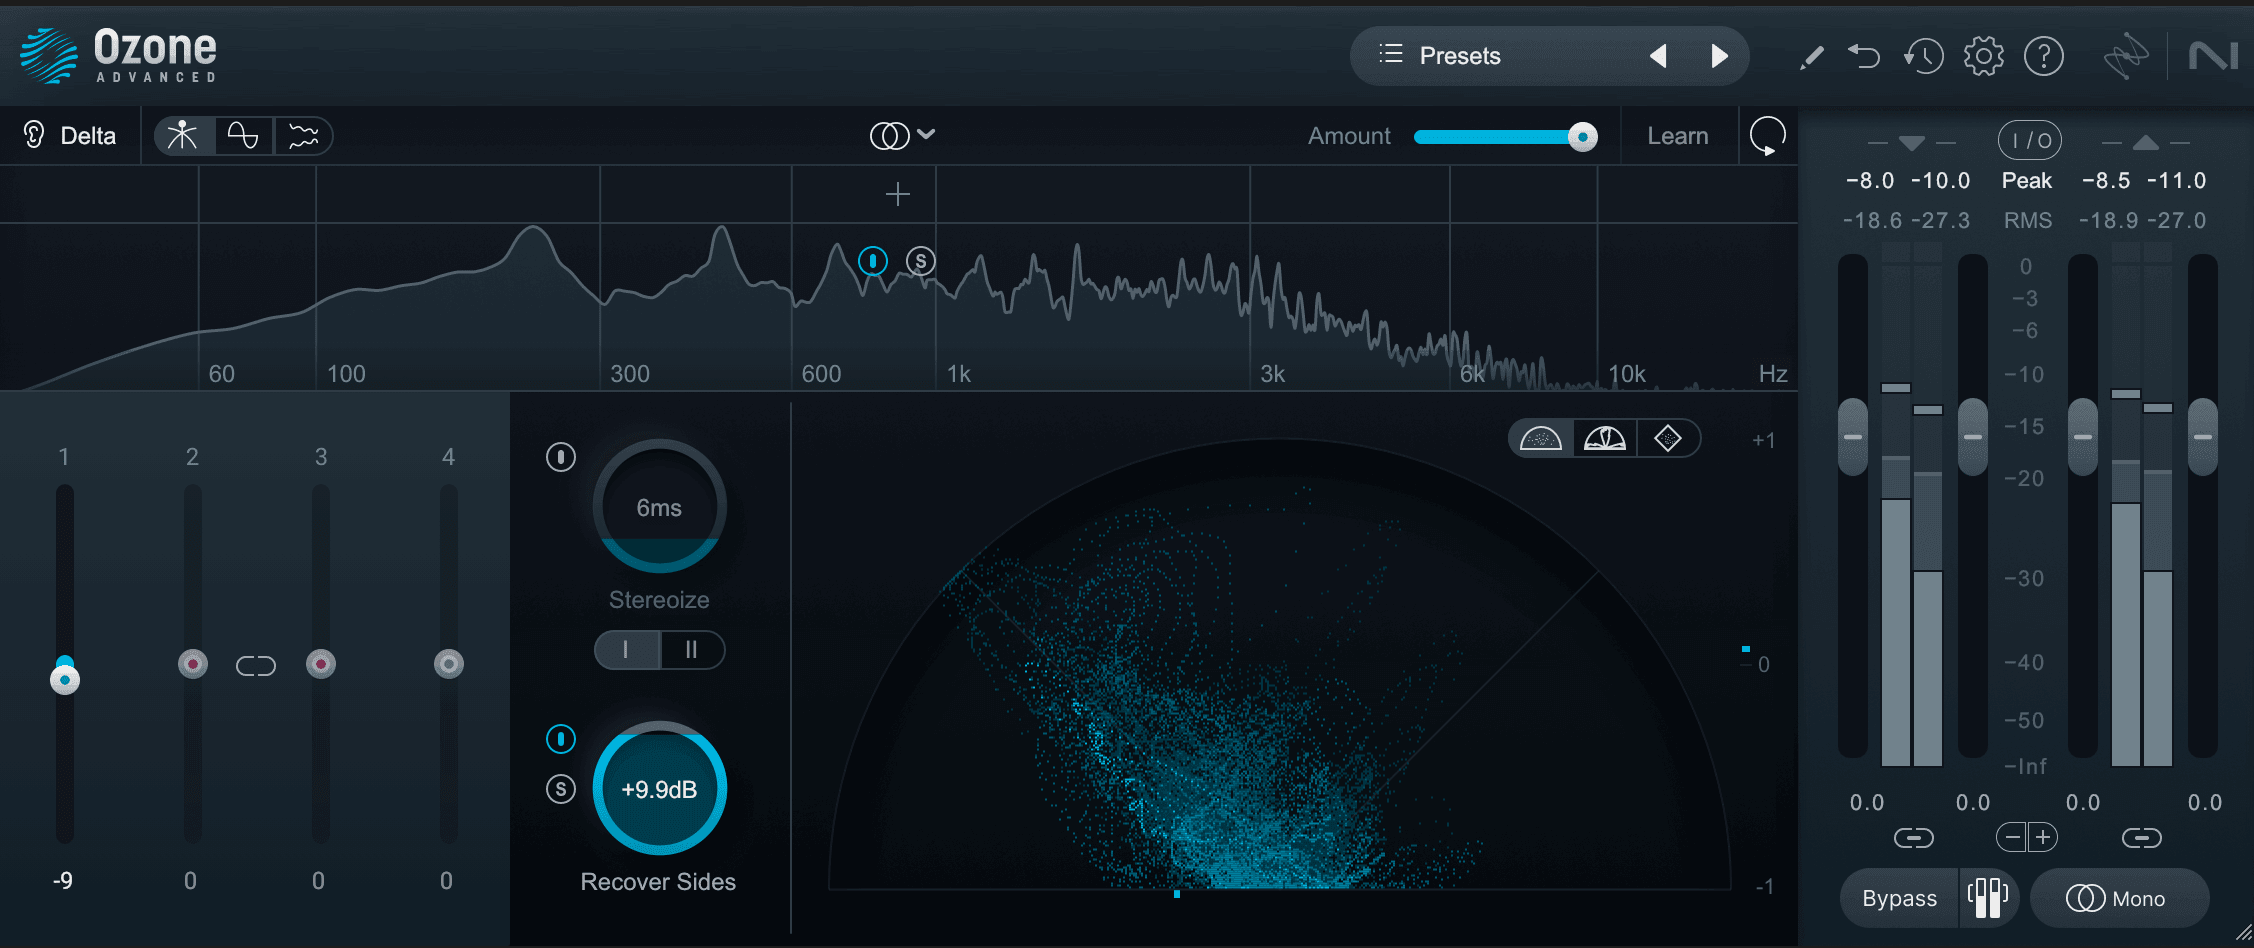Select Stereoize mode II
The height and width of the screenshot is (948, 2254).
[x=692, y=650]
